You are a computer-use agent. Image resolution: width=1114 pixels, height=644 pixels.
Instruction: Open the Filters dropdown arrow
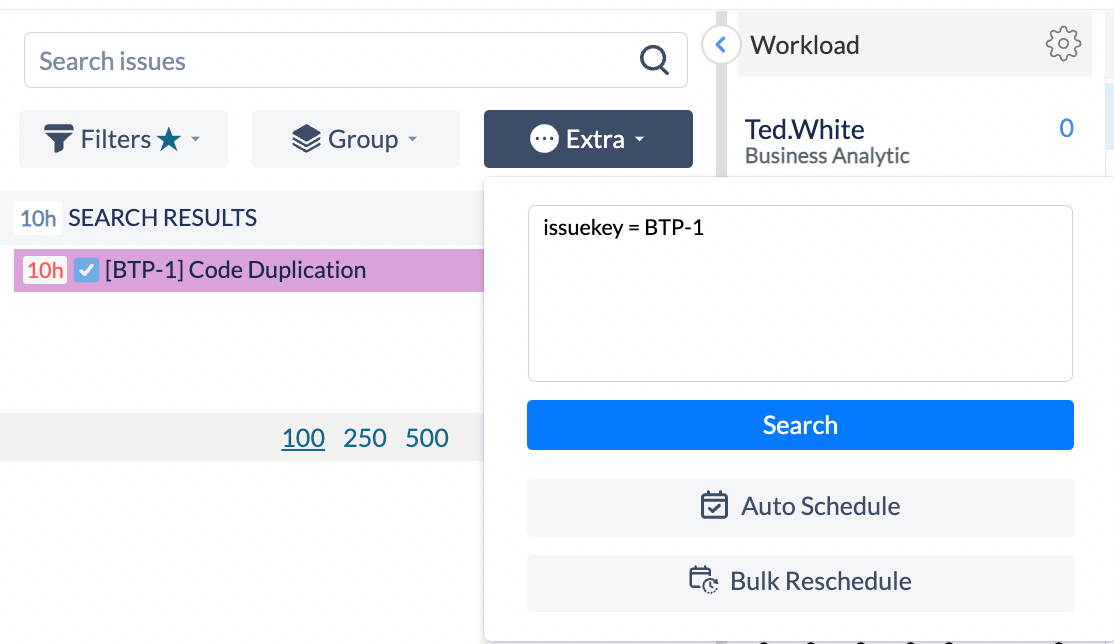tap(196, 139)
